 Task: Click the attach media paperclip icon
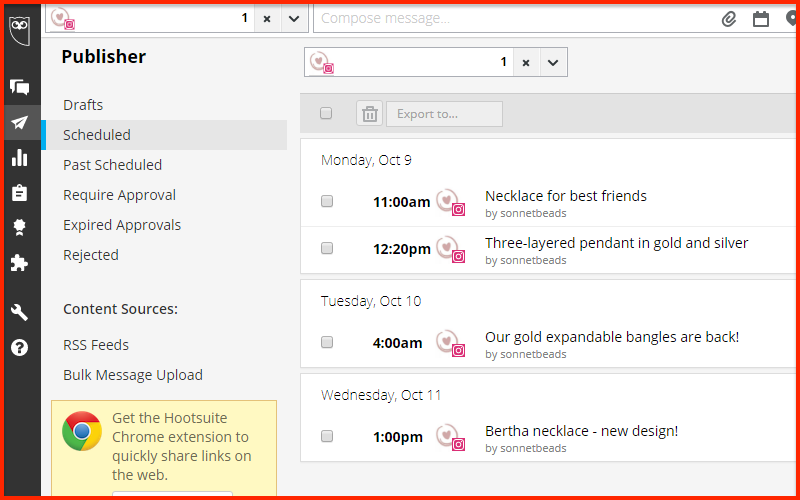tap(729, 19)
